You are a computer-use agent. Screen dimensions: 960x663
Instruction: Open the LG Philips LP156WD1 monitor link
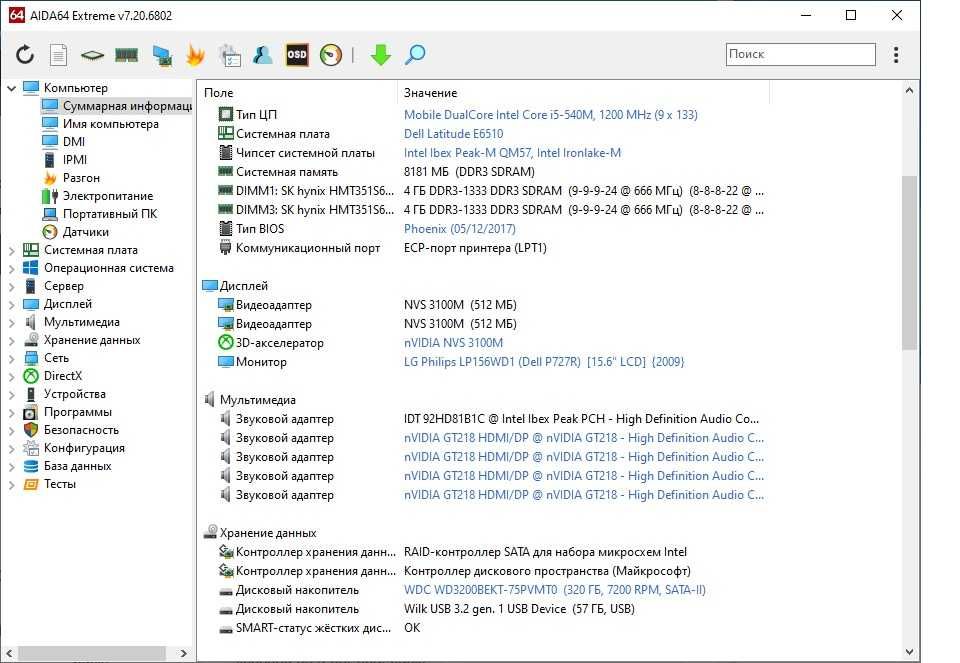[544, 362]
